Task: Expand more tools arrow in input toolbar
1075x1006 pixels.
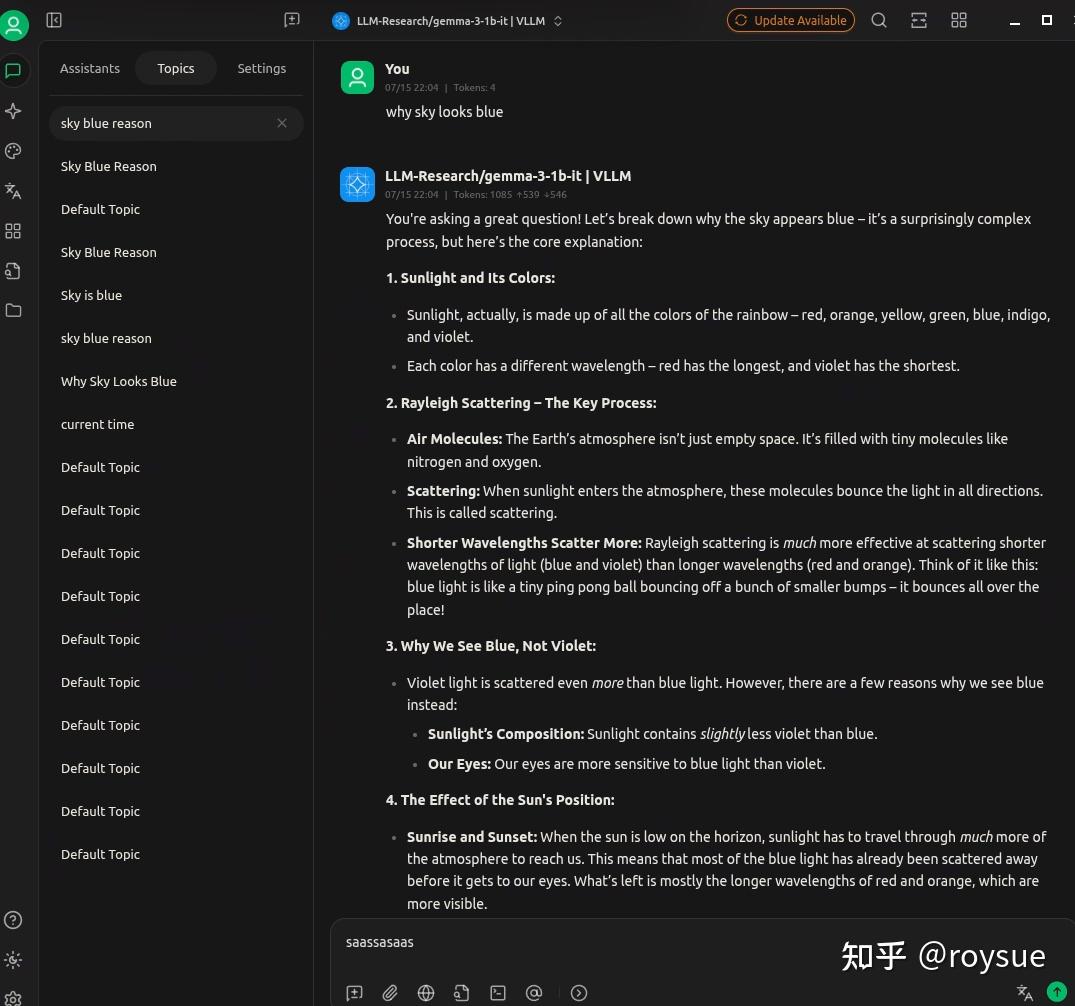Action: click(x=579, y=992)
